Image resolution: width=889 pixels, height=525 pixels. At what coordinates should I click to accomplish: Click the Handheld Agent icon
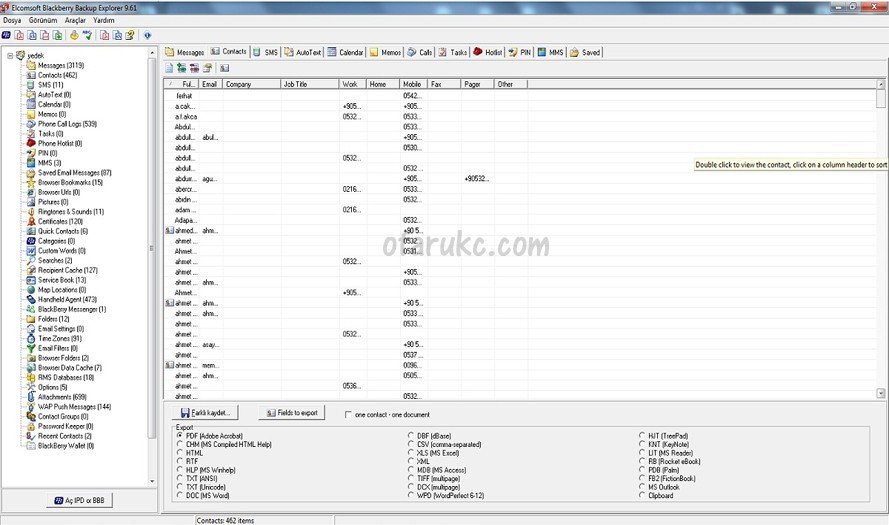pyautogui.click(x=31, y=299)
